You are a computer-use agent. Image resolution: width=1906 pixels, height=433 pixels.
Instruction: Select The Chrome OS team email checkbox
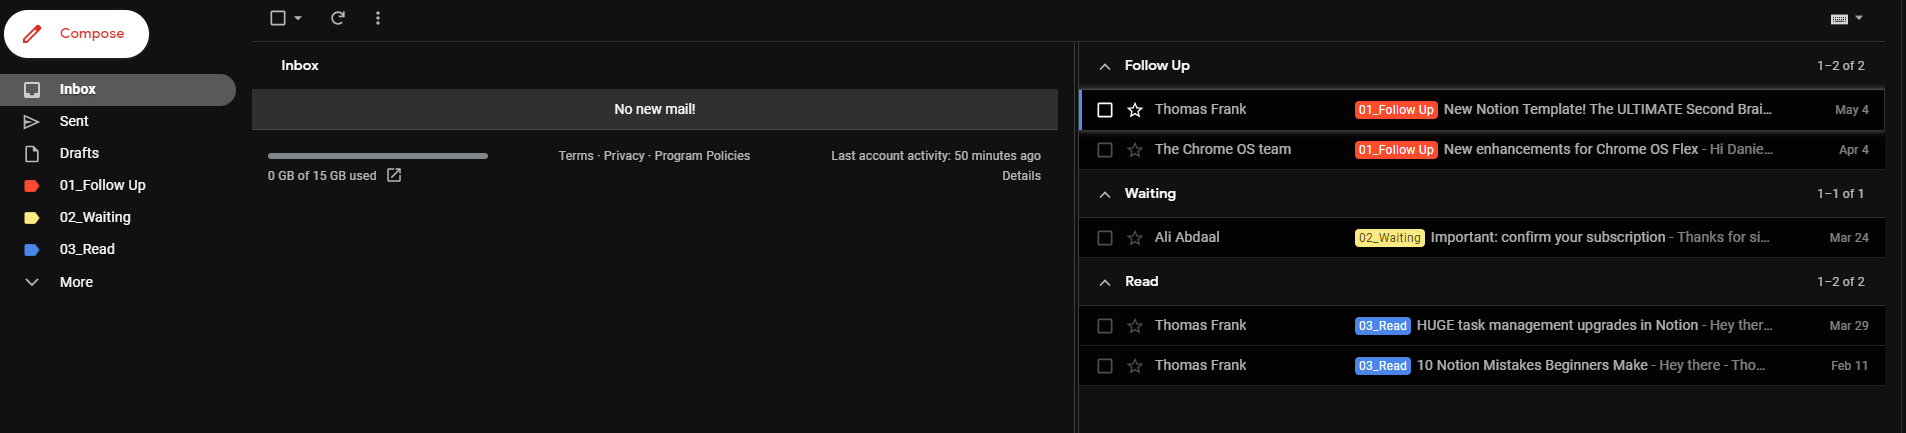[1105, 150]
